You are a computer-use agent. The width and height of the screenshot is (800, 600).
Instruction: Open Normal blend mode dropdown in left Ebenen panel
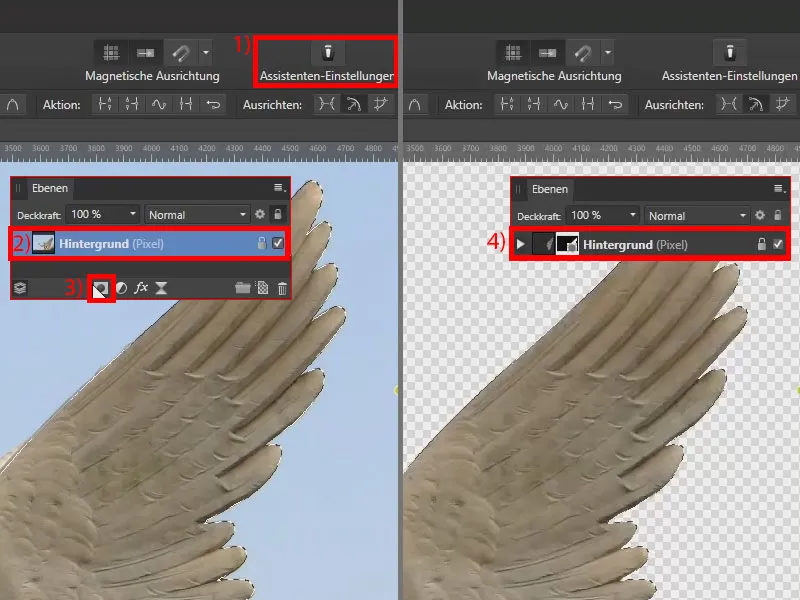tap(197, 215)
